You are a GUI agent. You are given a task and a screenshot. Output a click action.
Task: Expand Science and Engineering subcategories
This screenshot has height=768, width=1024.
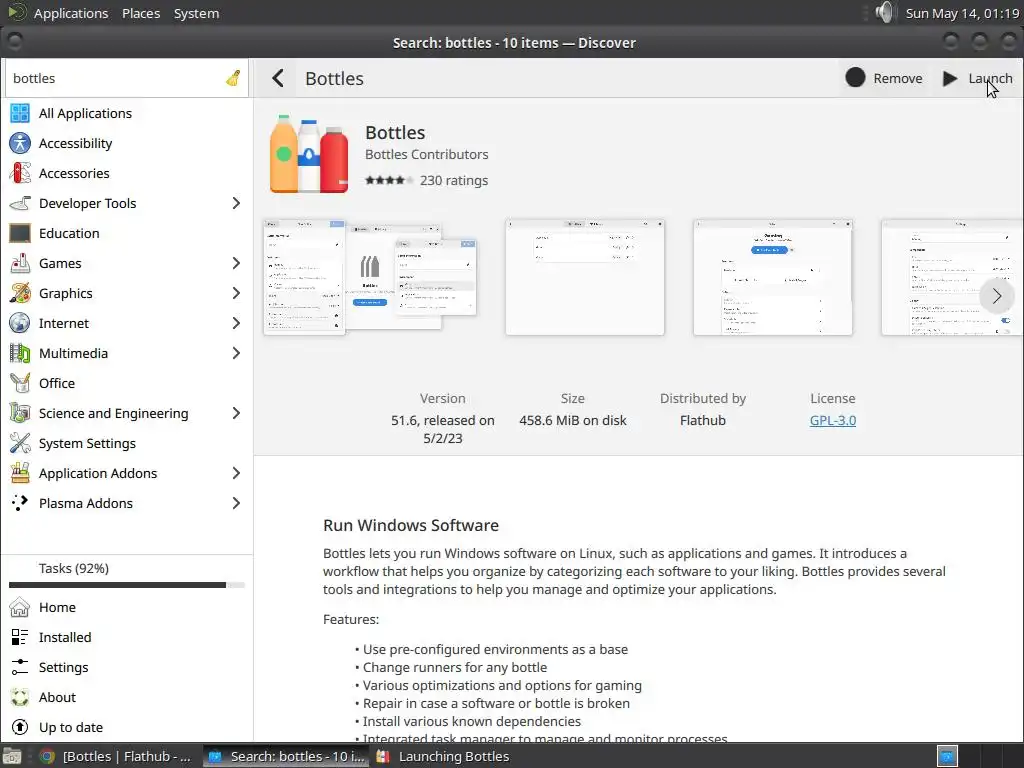[236, 413]
